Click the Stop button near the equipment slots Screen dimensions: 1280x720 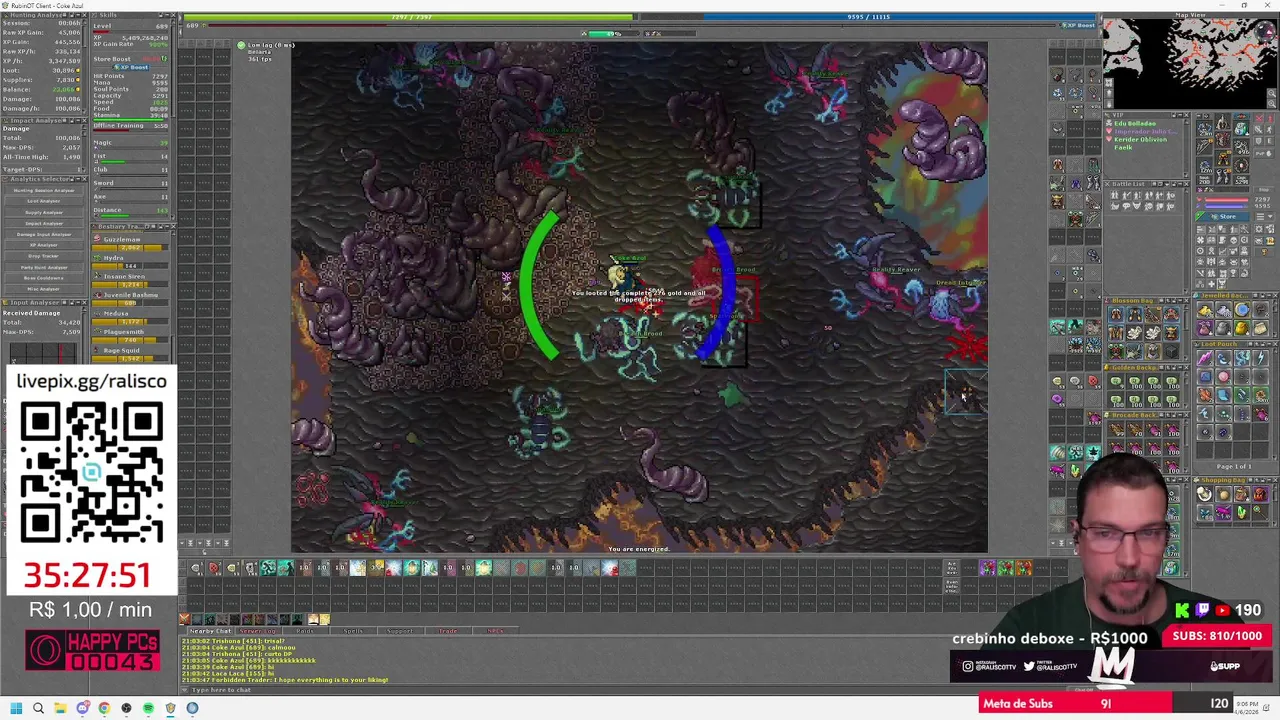1263,189
